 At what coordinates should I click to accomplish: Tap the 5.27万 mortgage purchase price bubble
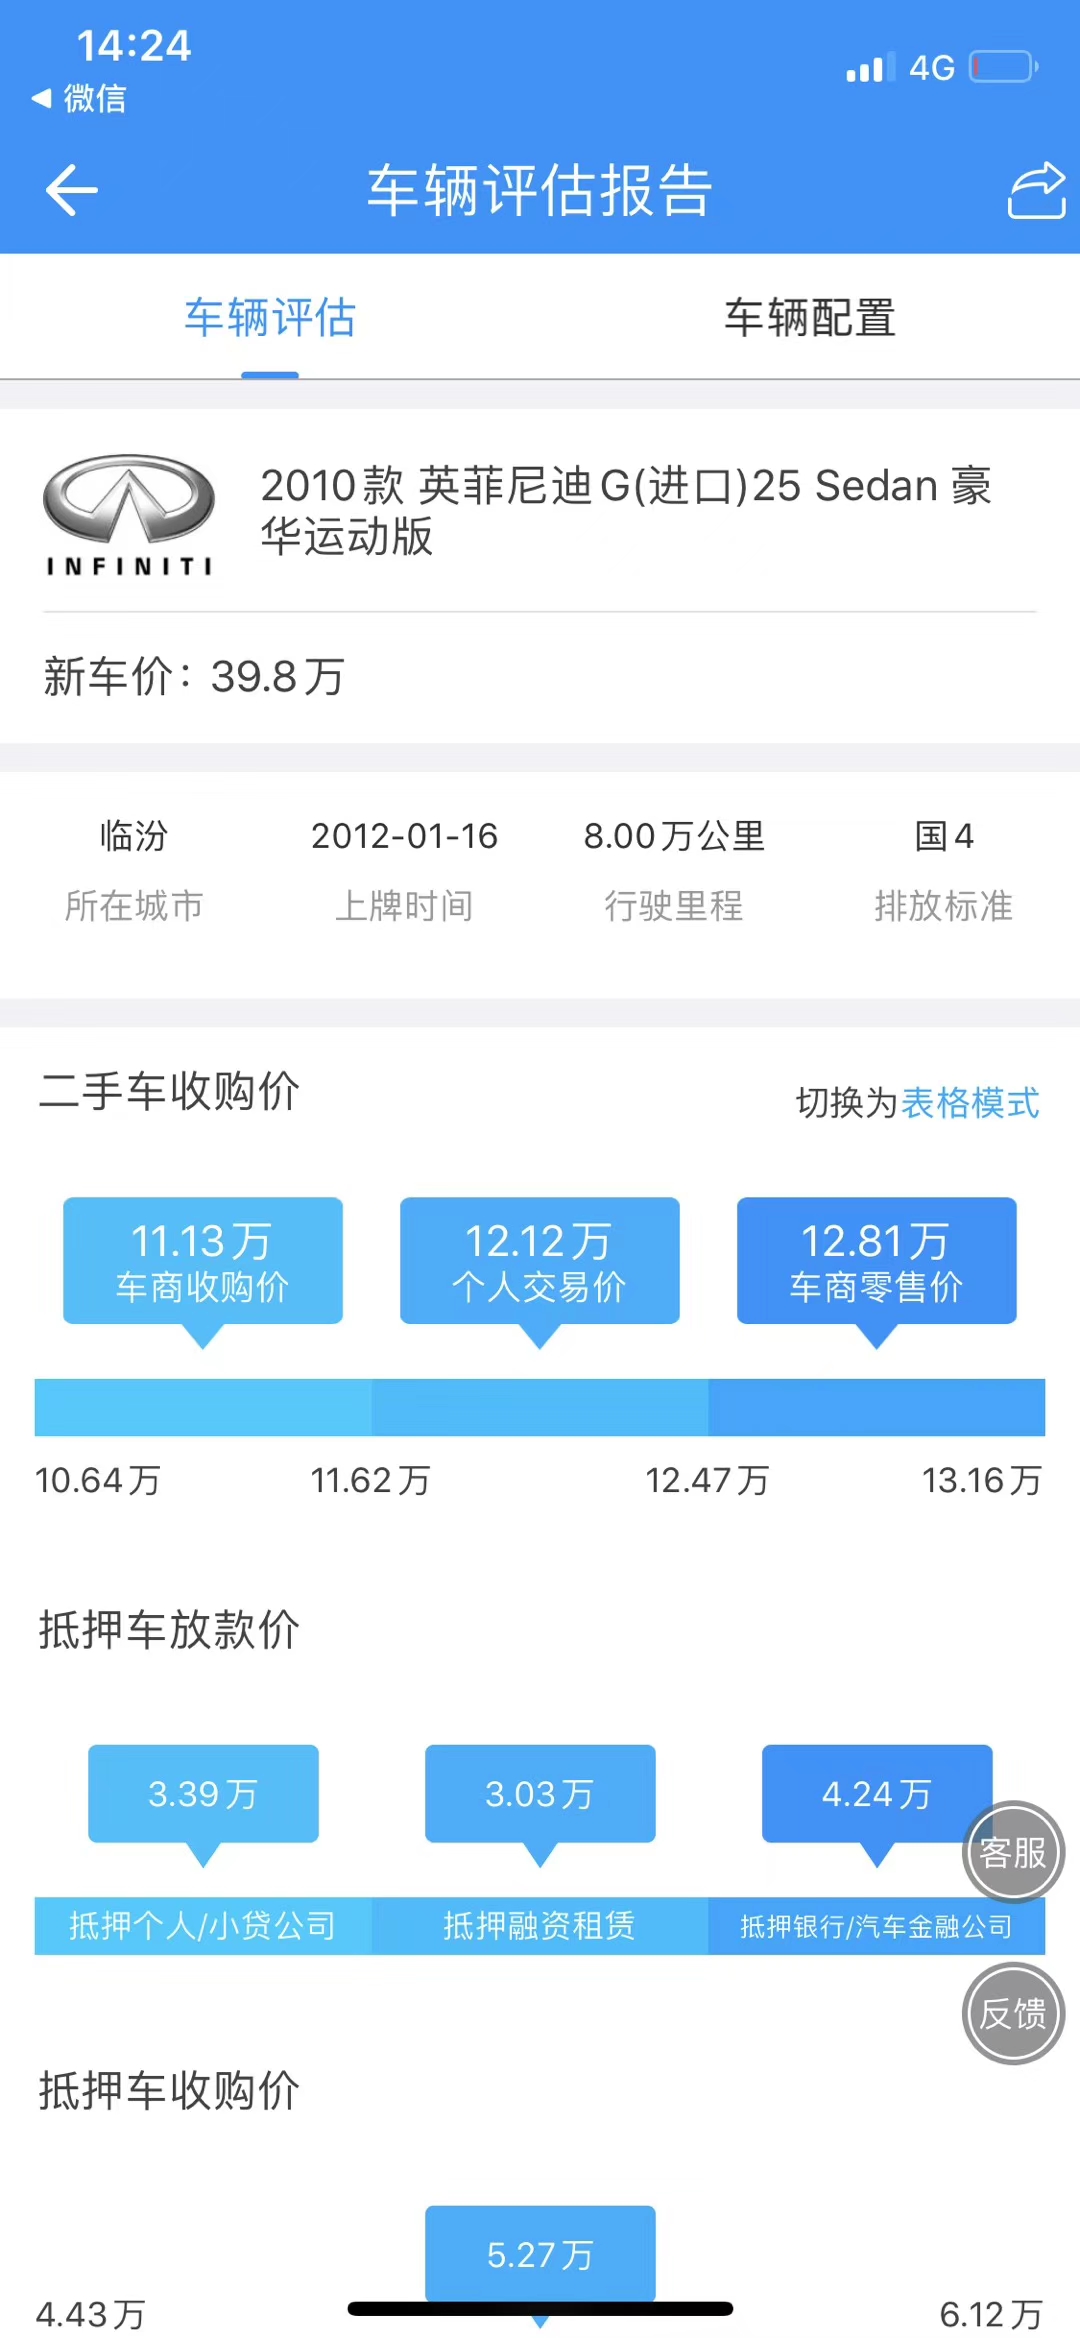tap(540, 2254)
